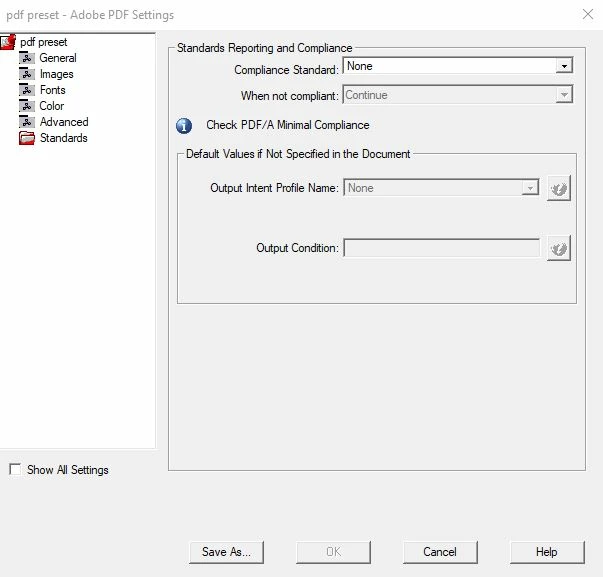Click the Cancel button
The image size is (603, 577).
point(440,552)
